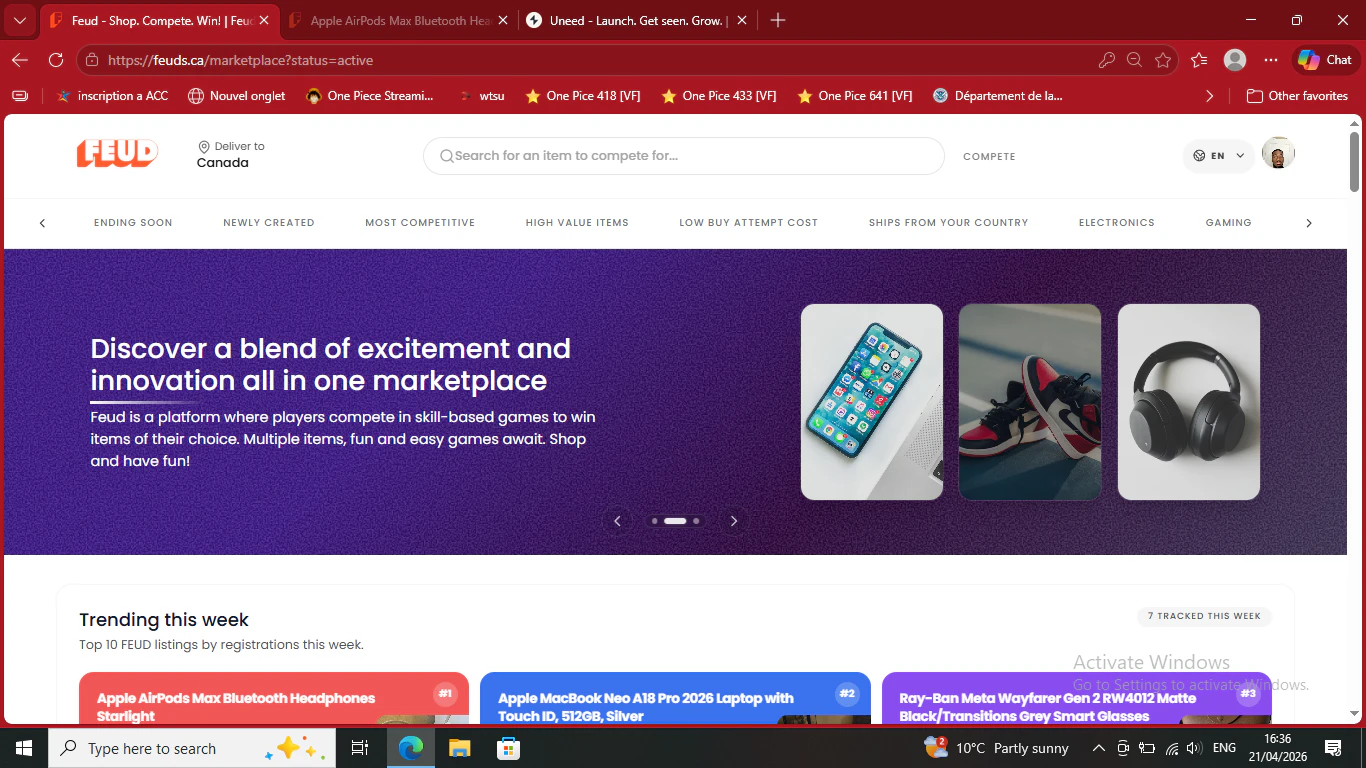The height and width of the screenshot is (768, 1366).
Task: Click the password key icon in address bar
Action: tap(1106, 60)
